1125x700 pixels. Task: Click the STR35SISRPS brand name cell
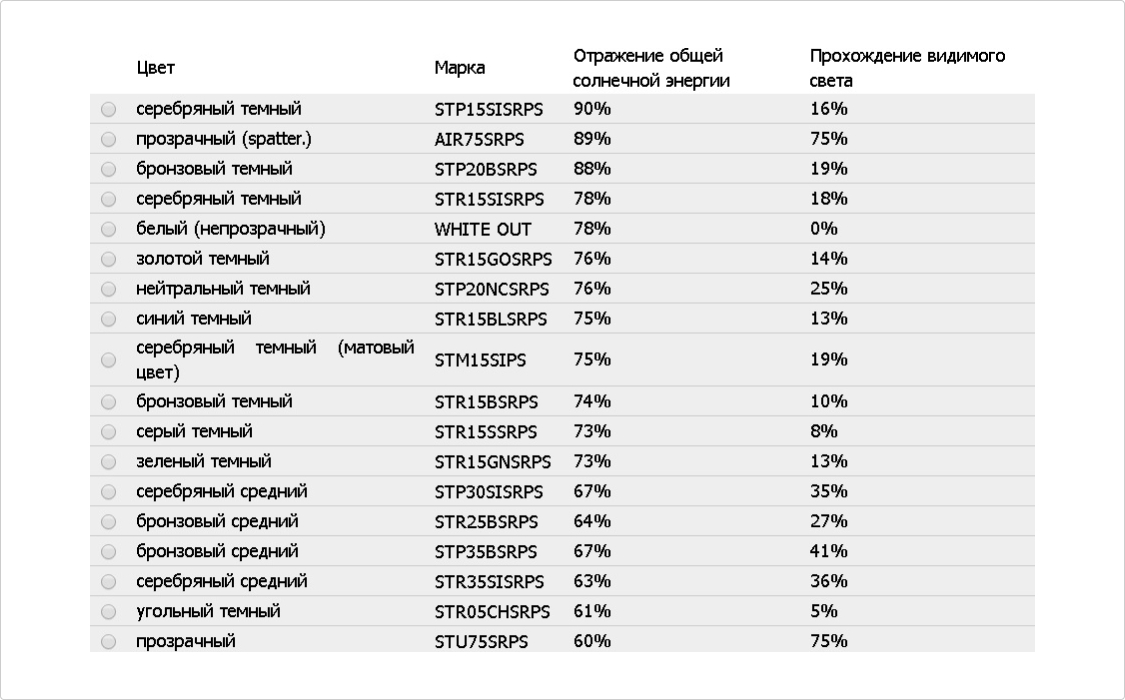tap(489, 582)
